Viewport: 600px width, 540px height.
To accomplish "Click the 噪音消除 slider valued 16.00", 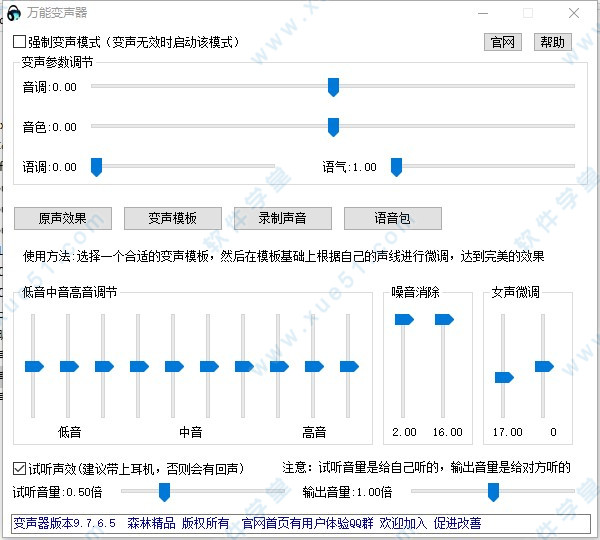I will point(444,319).
